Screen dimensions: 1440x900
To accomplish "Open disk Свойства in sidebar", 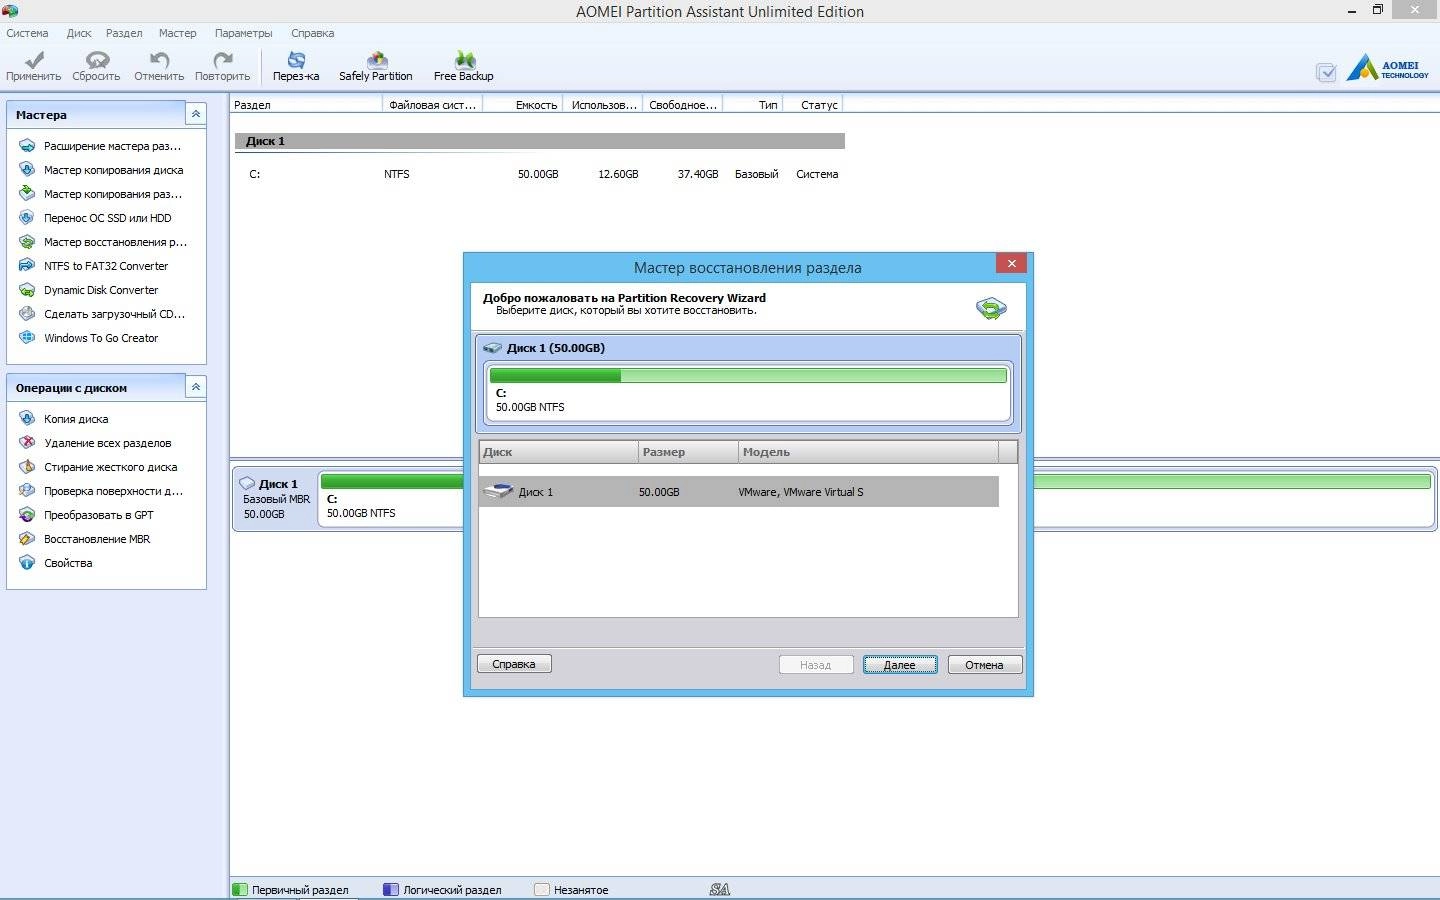I will click(x=56, y=563).
